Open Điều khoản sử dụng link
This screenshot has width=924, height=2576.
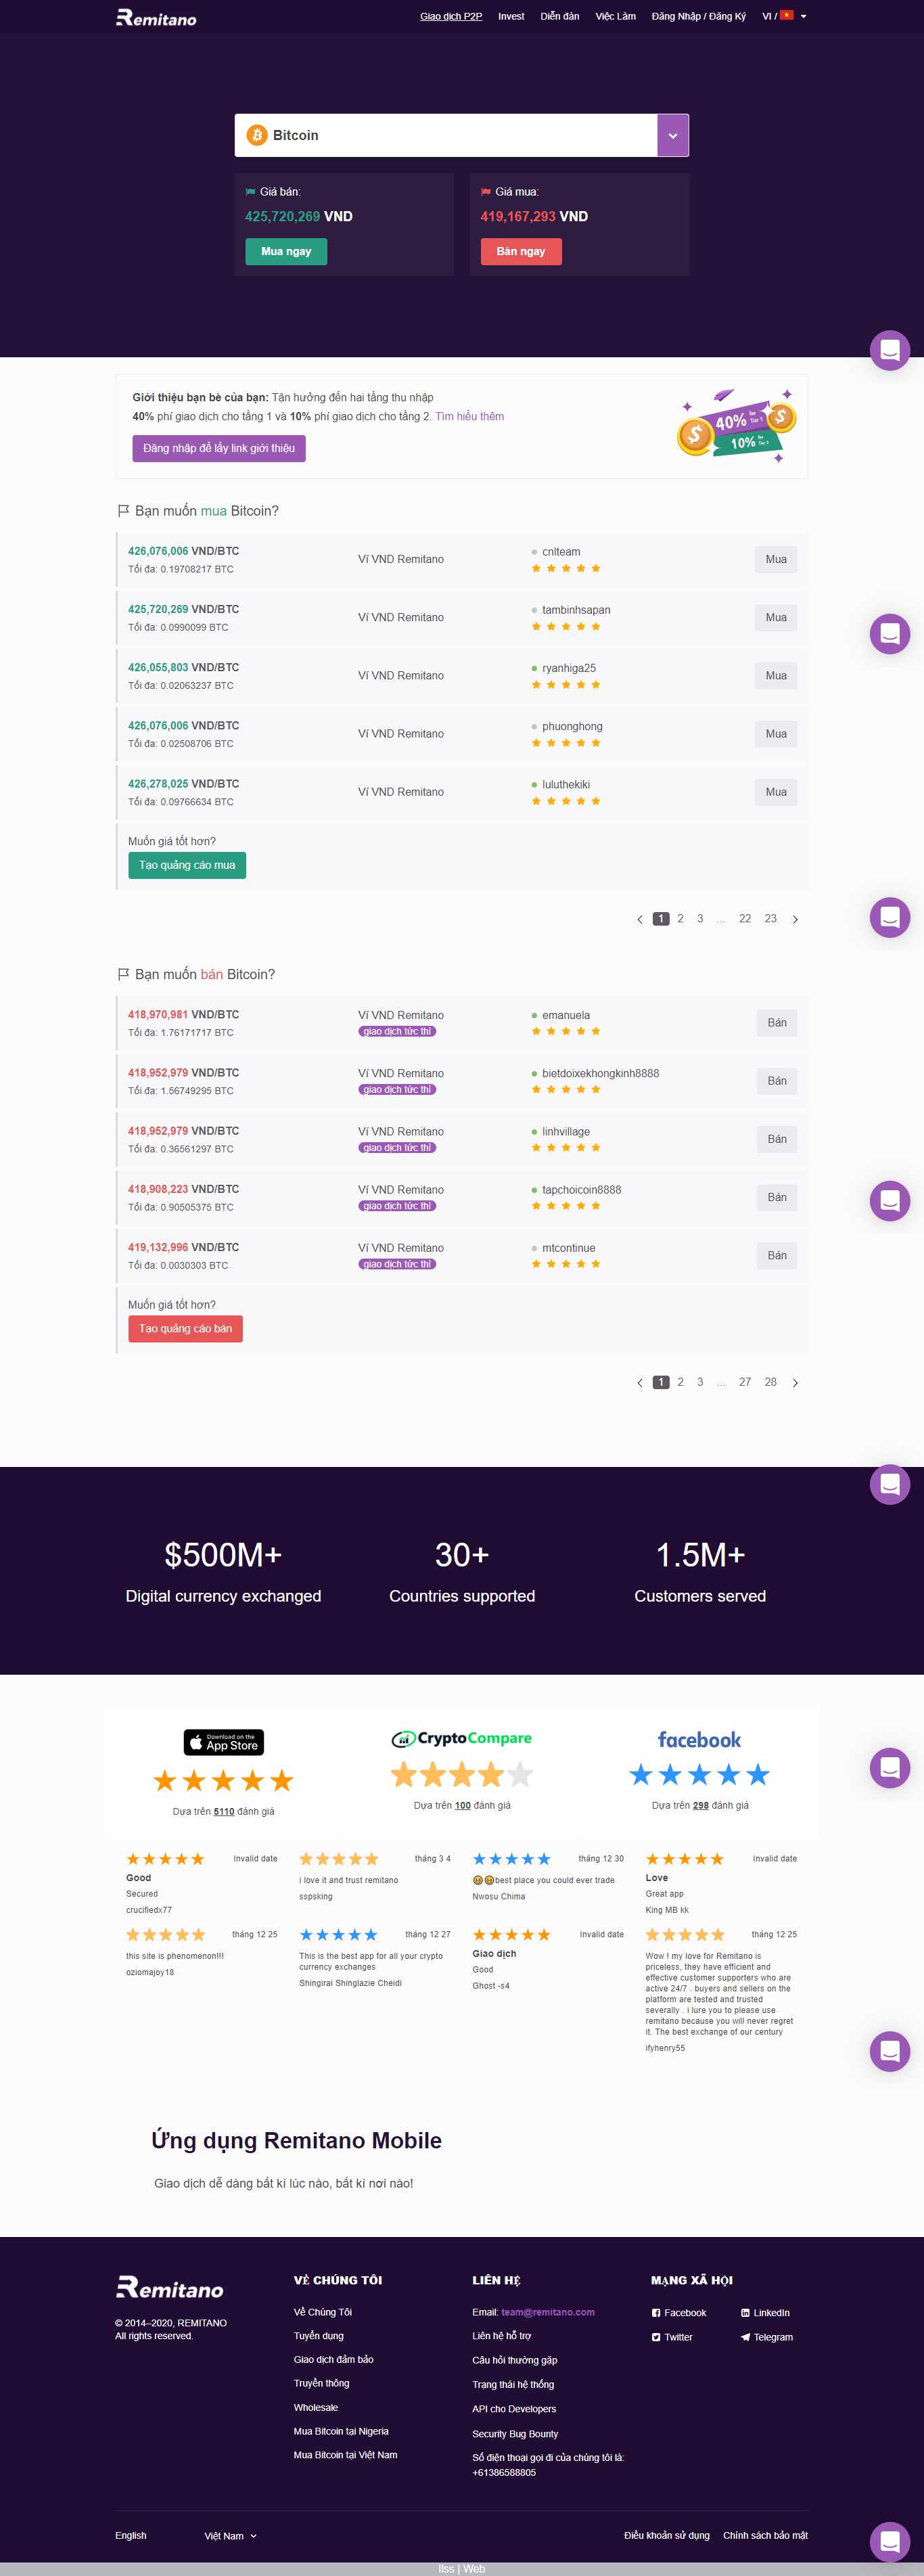(667, 2535)
